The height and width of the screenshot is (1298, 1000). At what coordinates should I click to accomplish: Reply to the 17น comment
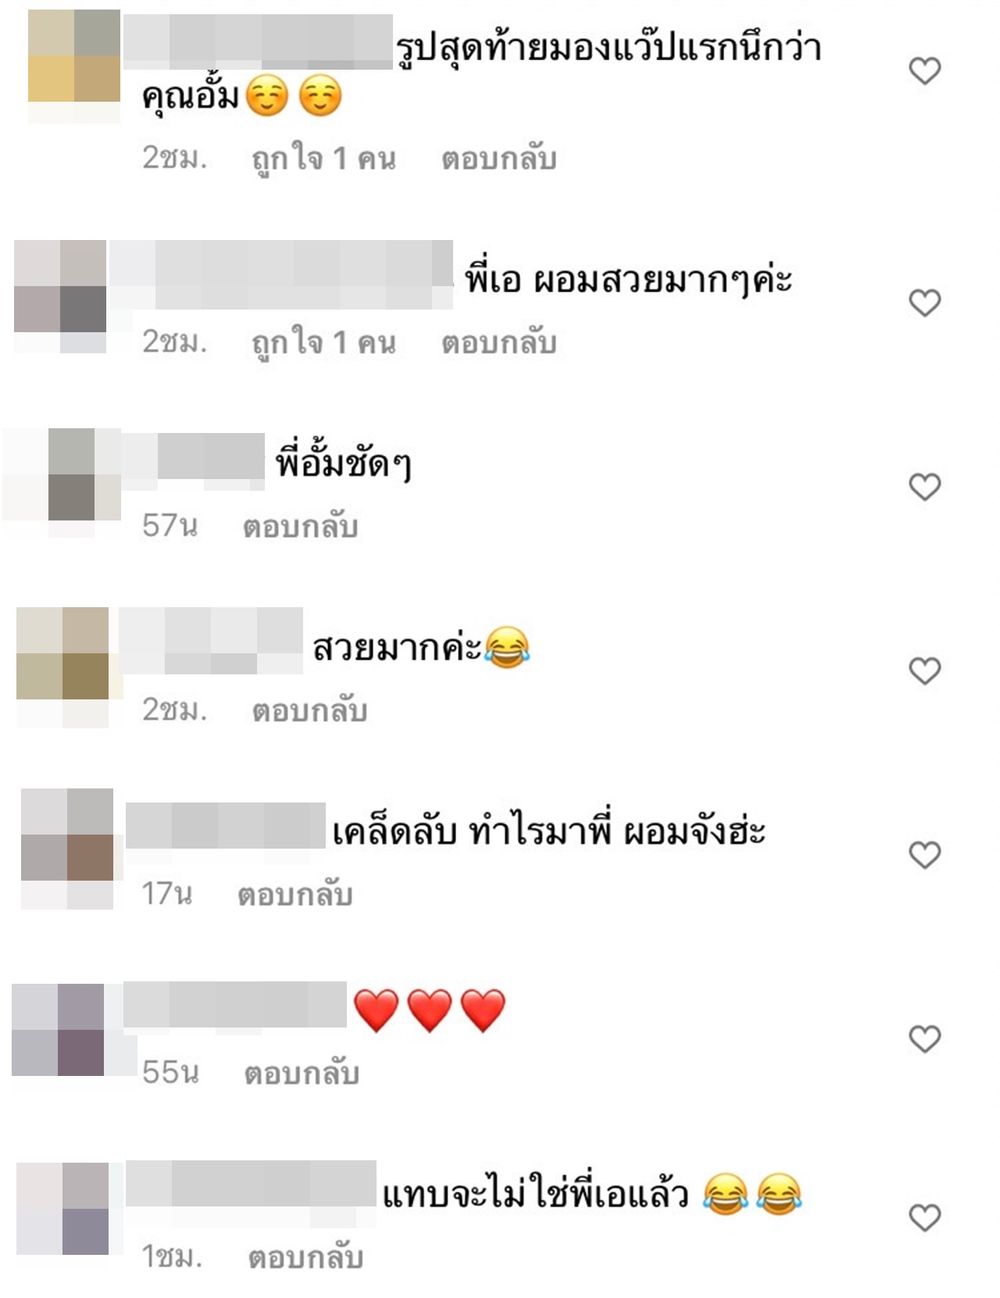click(x=295, y=894)
